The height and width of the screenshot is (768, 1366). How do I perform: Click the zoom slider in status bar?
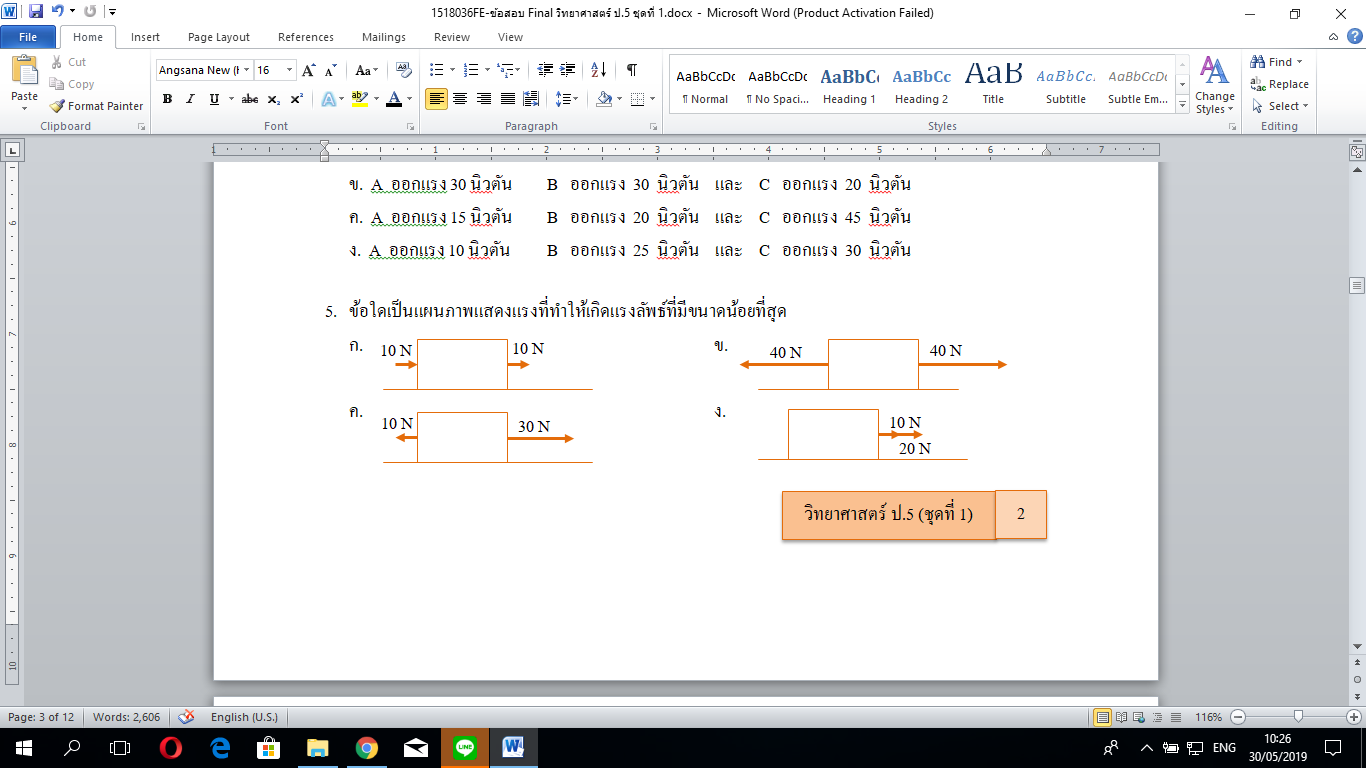click(1298, 717)
